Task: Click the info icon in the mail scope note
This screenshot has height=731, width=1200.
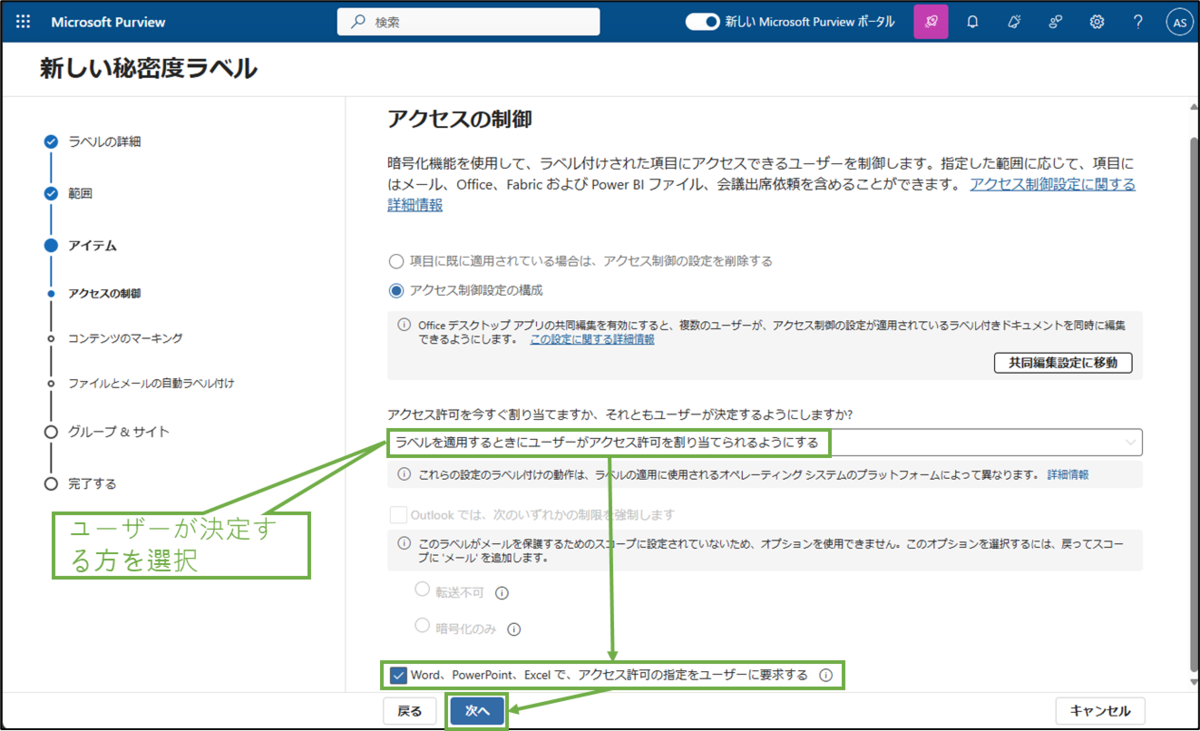Action: click(404, 543)
